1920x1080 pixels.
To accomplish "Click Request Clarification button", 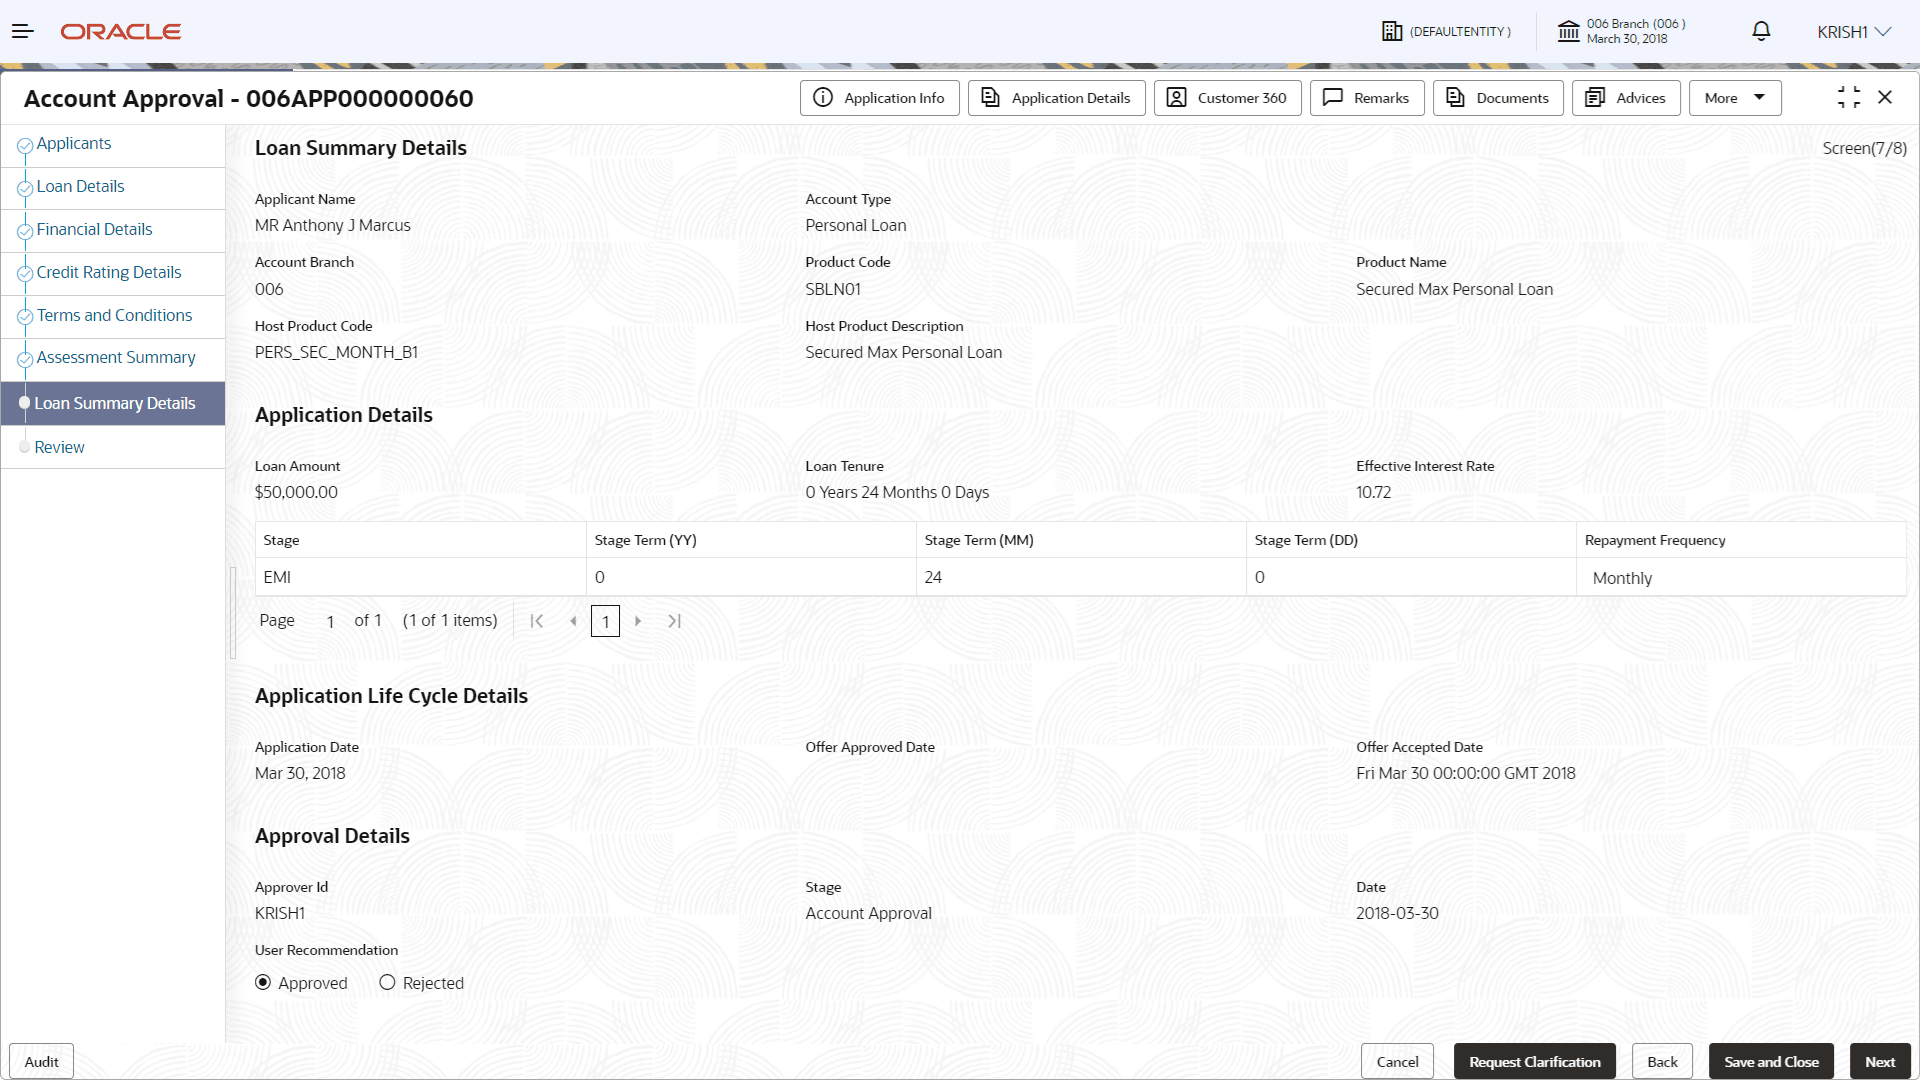I will [1534, 1062].
